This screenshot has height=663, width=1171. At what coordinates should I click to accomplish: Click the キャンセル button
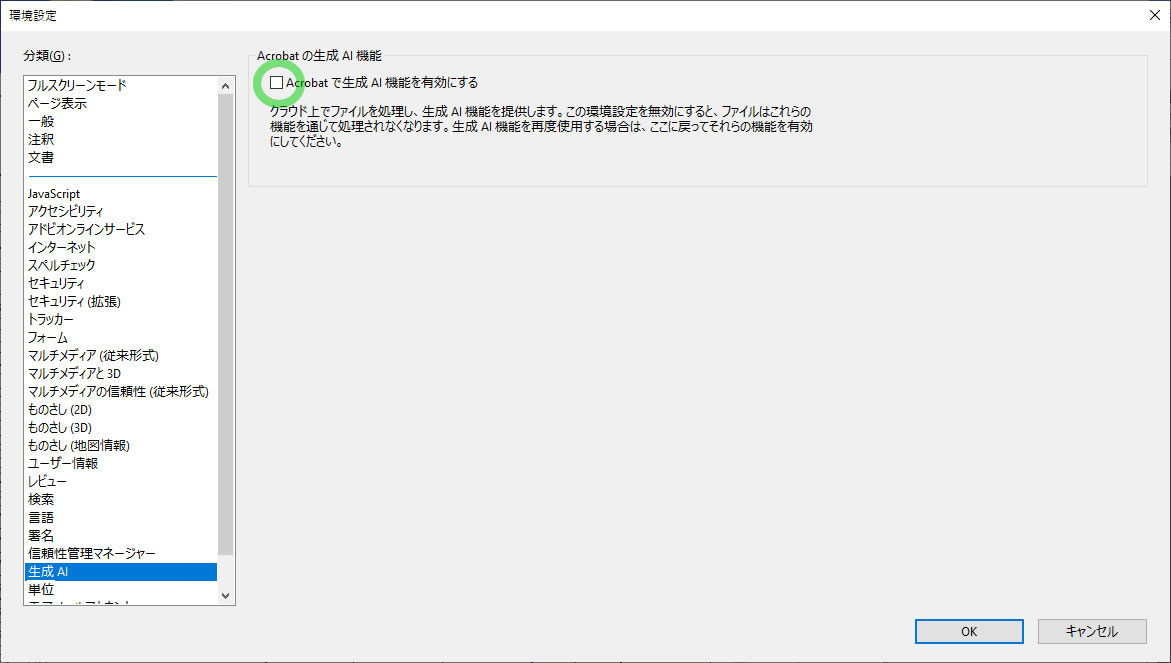point(1091,631)
